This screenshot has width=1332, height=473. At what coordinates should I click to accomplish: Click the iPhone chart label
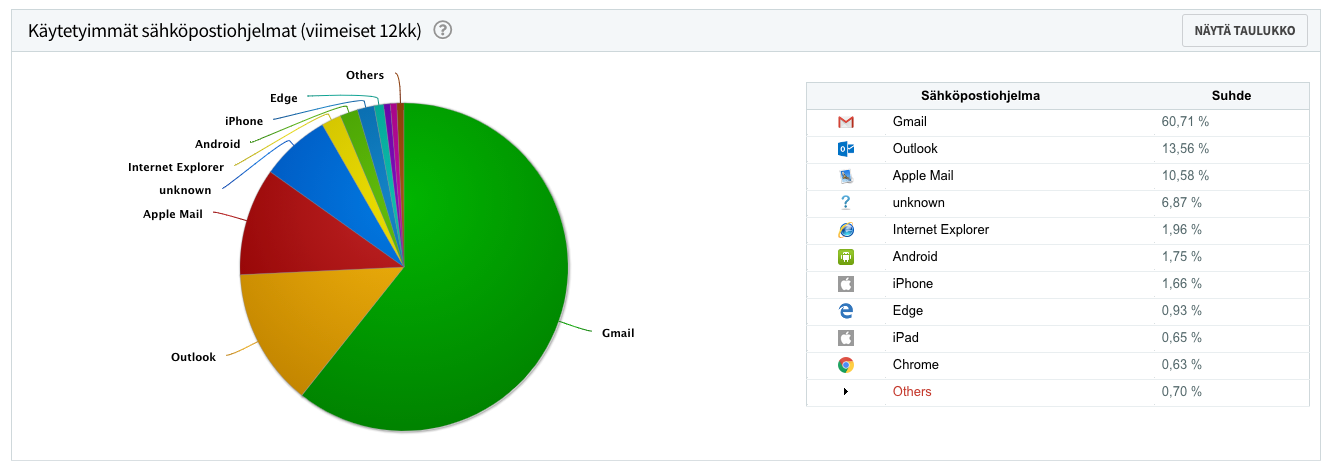pyautogui.click(x=244, y=121)
